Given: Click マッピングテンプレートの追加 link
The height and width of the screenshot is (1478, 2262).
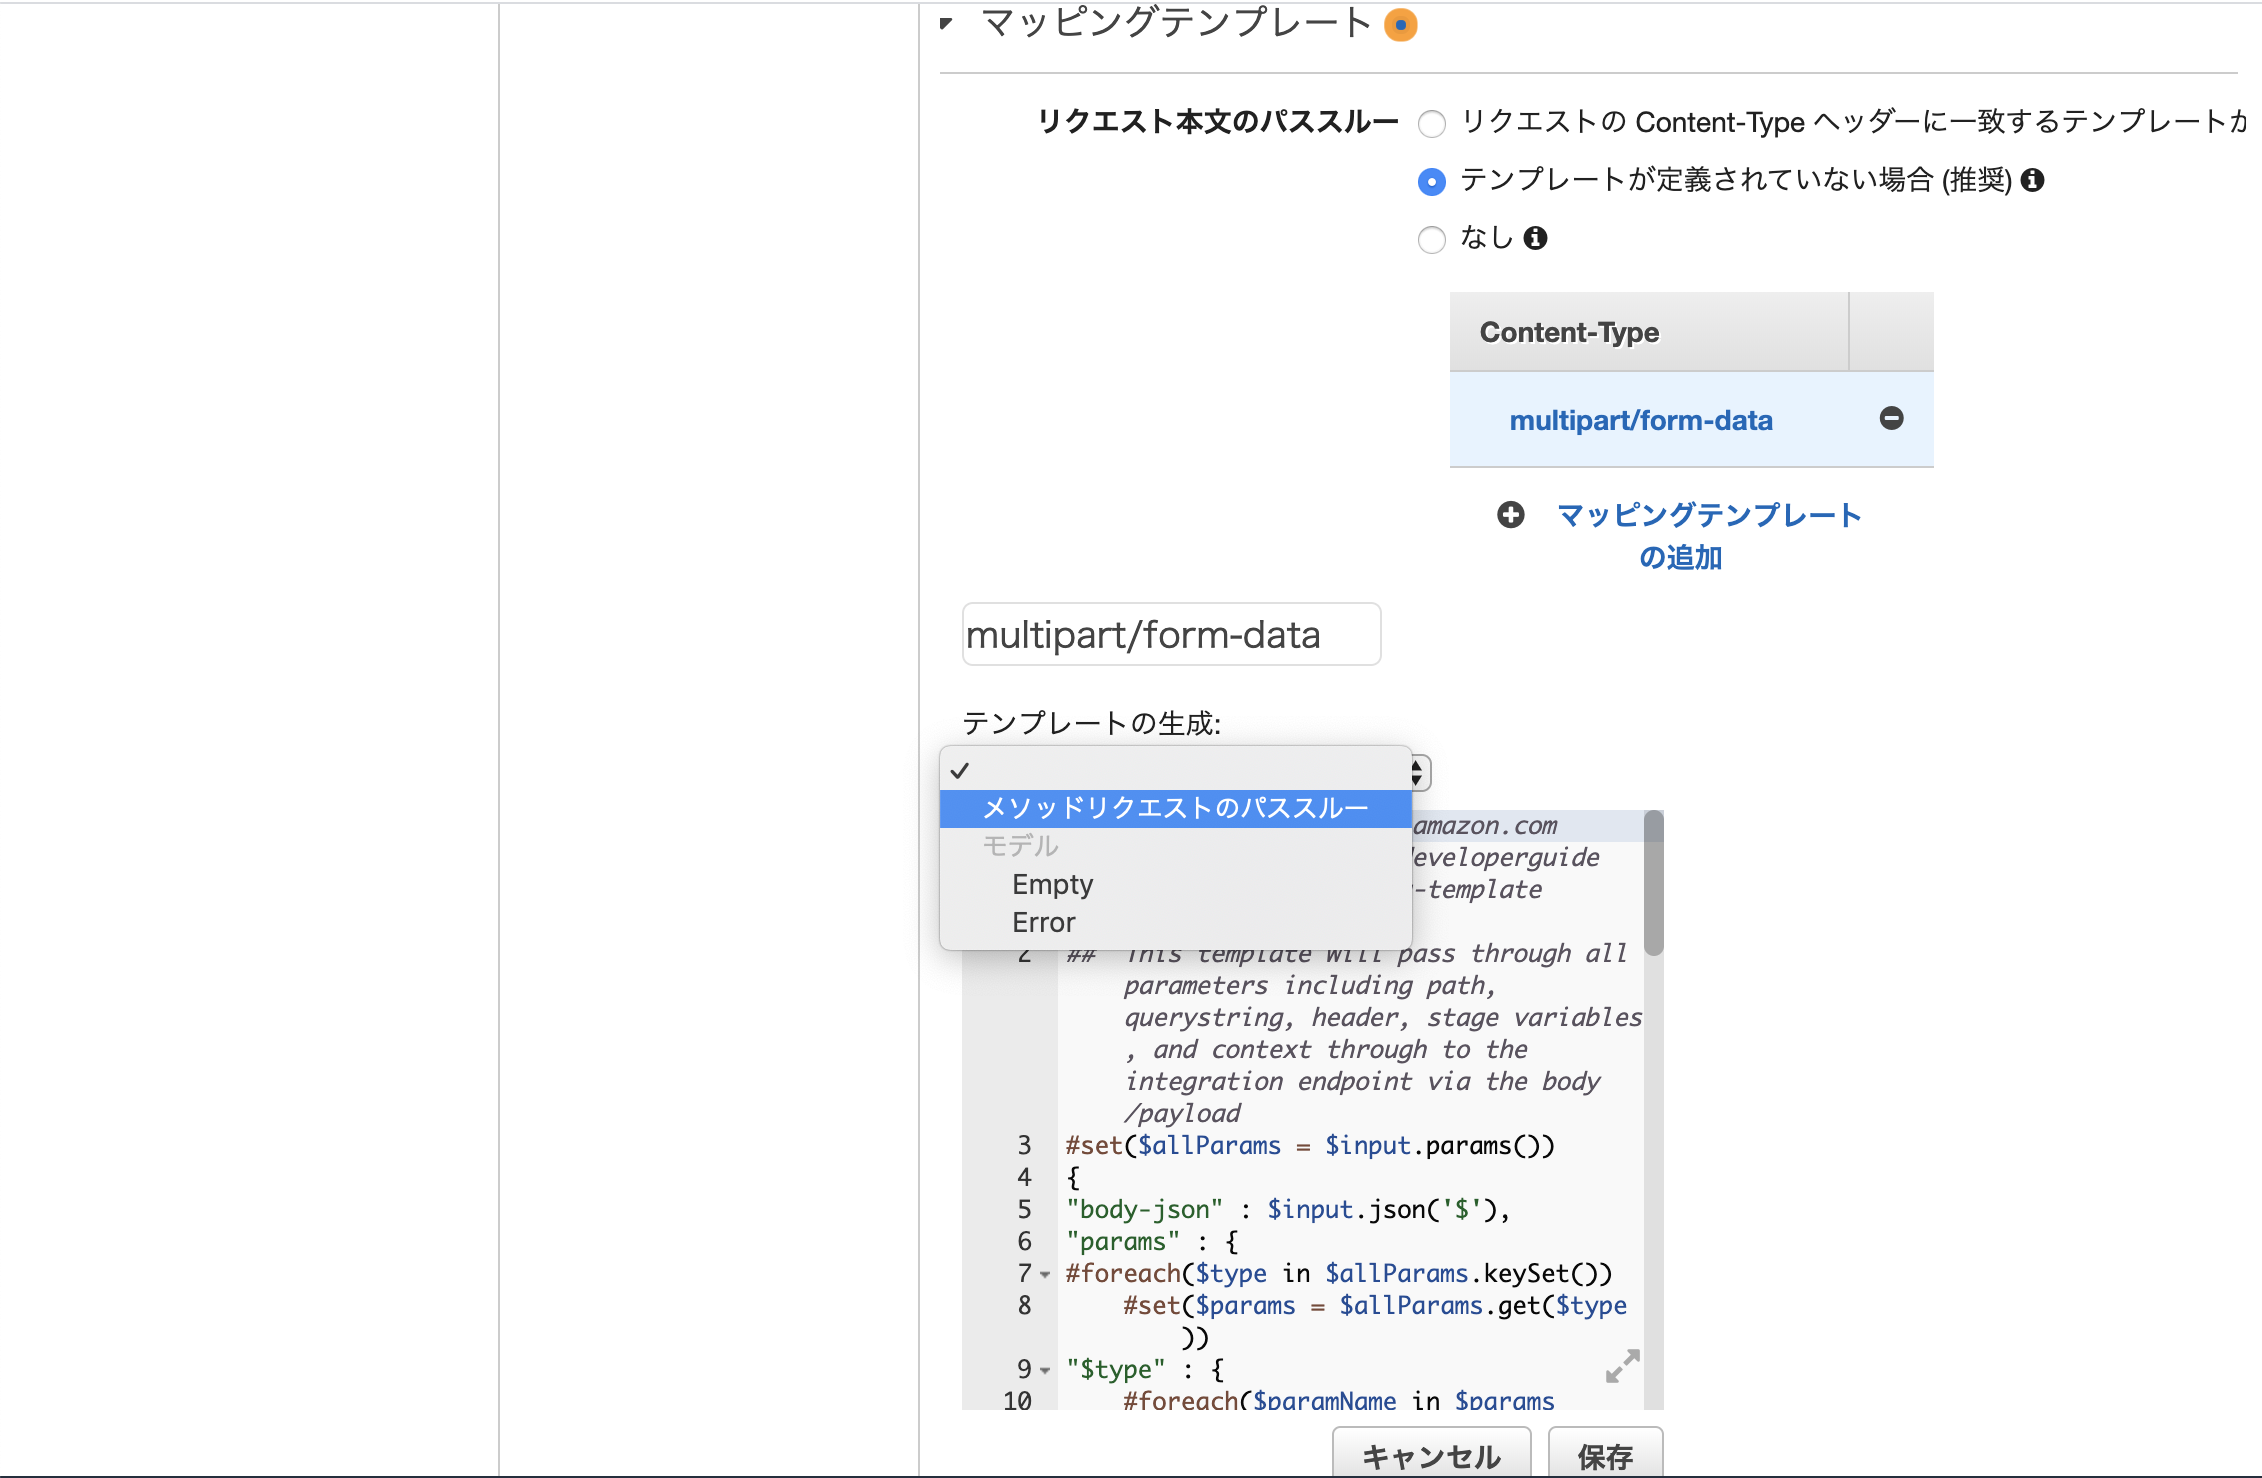Looking at the screenshot, I should pos(1709,536).
